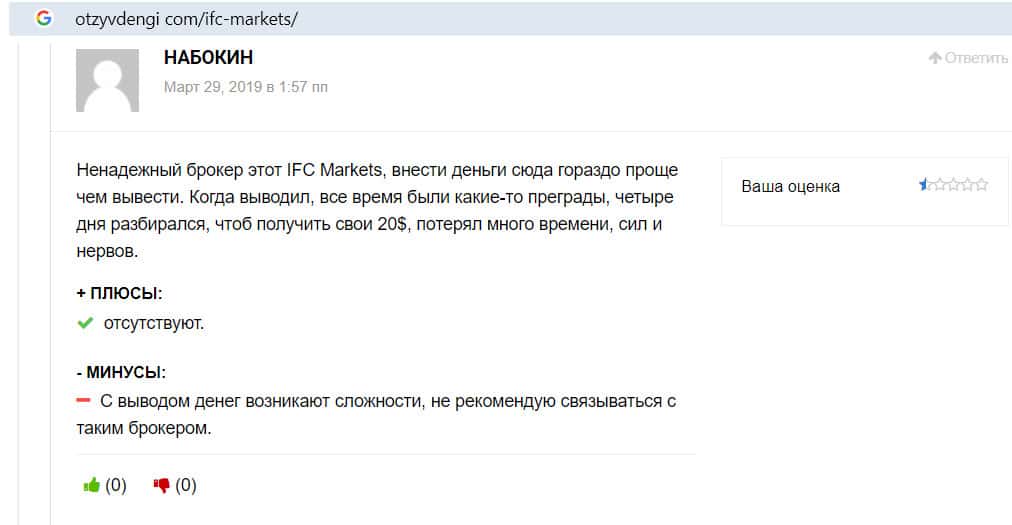Click the green checkmark under ПЛЮСЫ
The image size is (1012, 525).
coord(85,323)
